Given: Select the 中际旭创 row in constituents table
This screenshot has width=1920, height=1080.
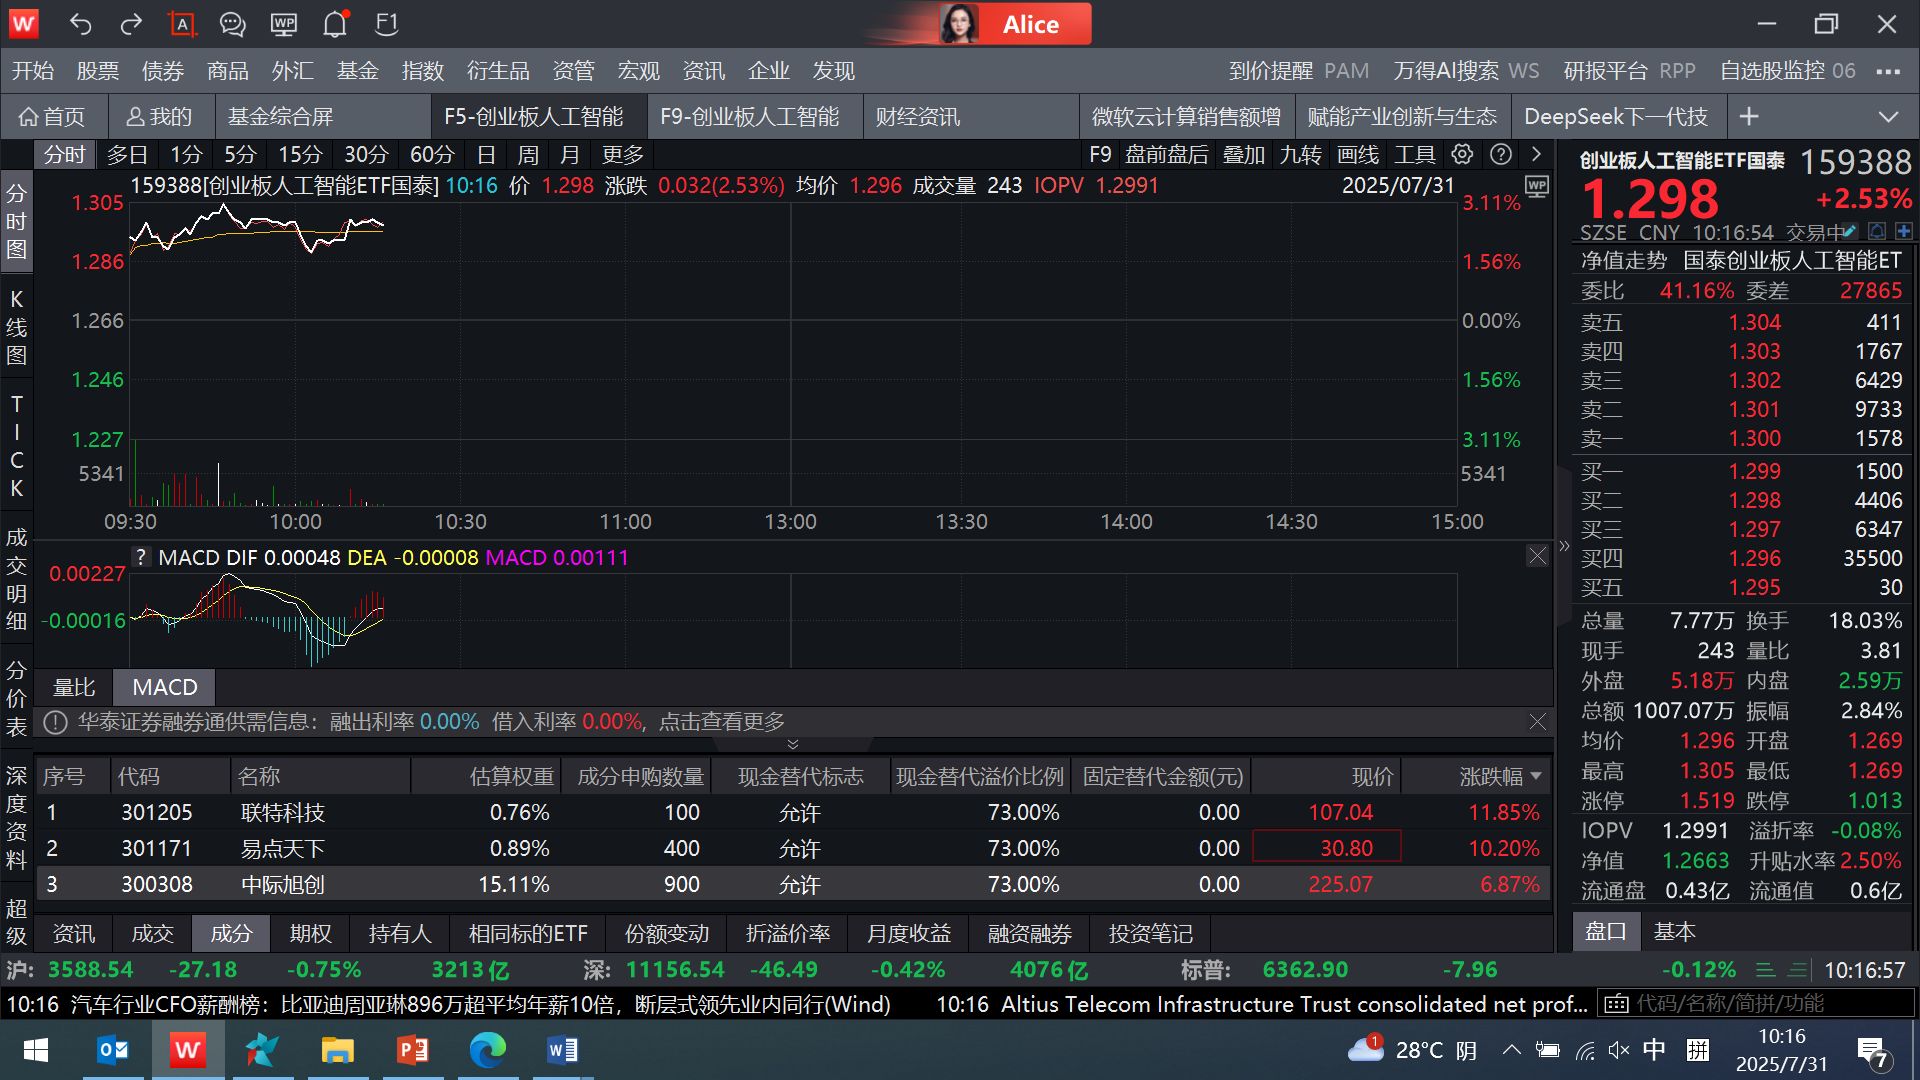Looking at the screenshot, I should [x=794, y=884].
